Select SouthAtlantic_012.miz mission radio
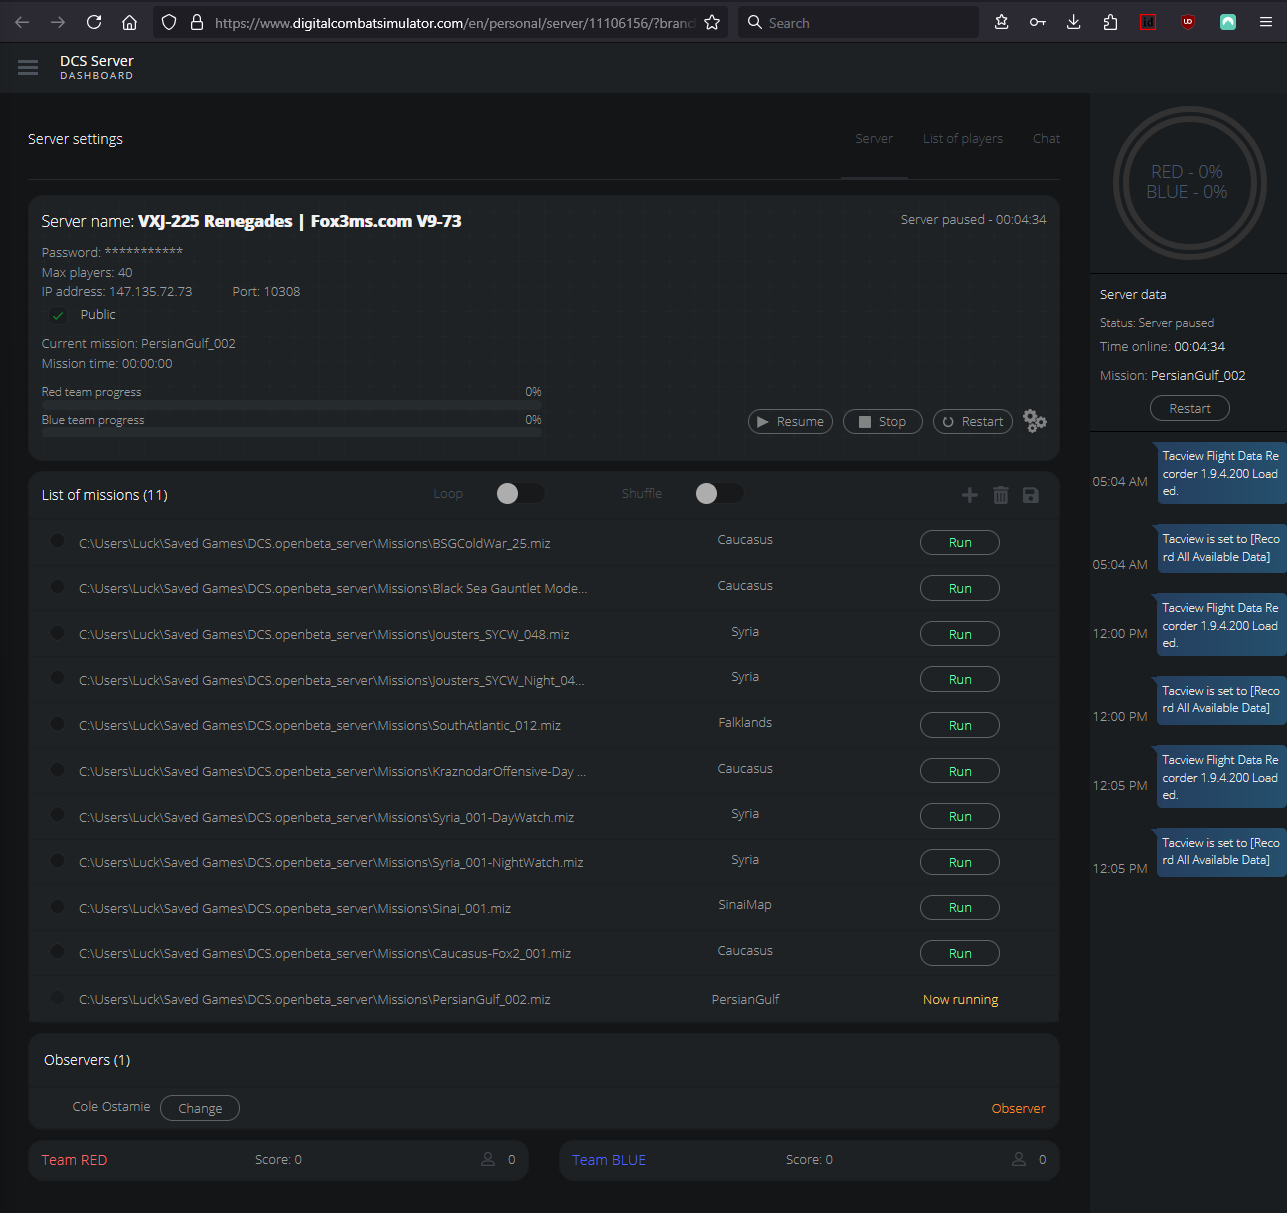 tap(57, 724)
